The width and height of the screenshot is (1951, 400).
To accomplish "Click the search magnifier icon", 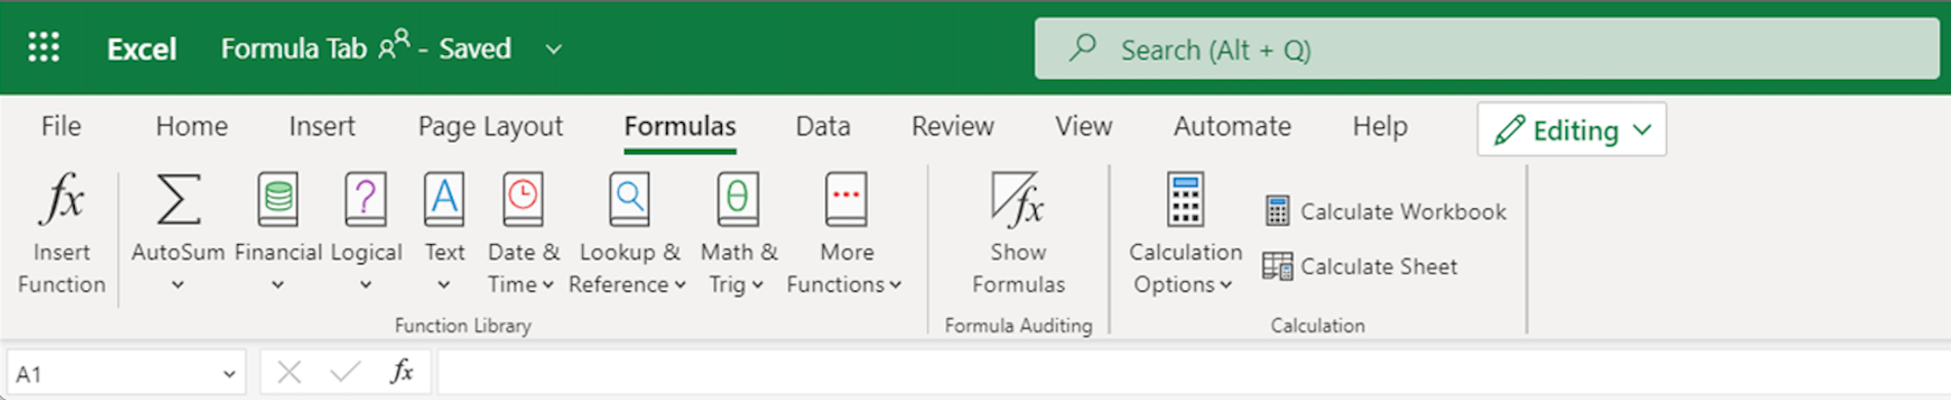I will pyautogui.click(x=1082, y=48).
